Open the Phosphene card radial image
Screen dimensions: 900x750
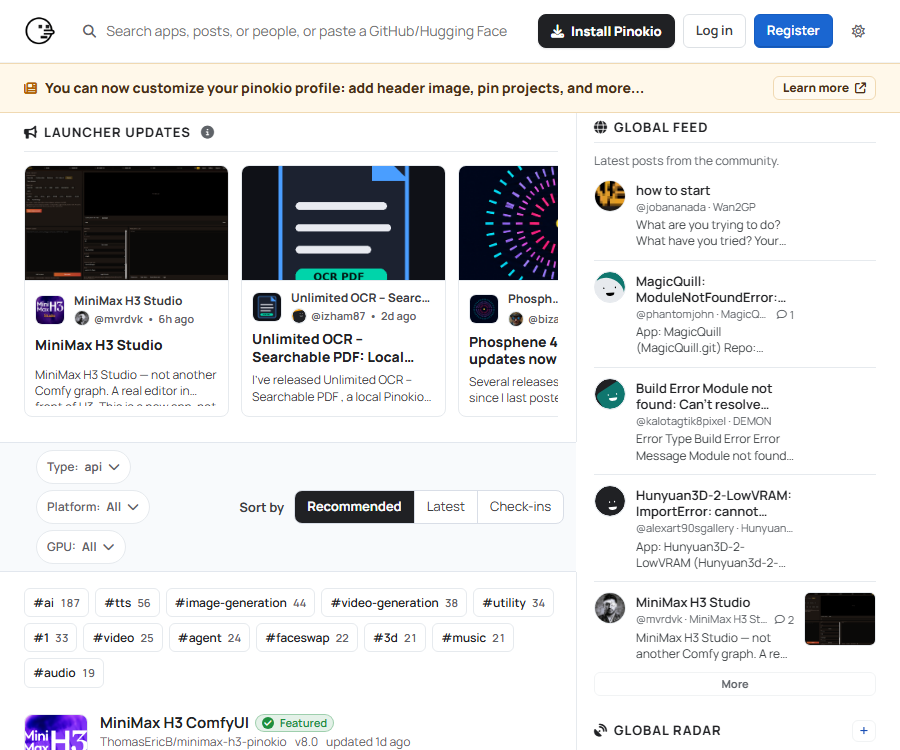point(509,223)
